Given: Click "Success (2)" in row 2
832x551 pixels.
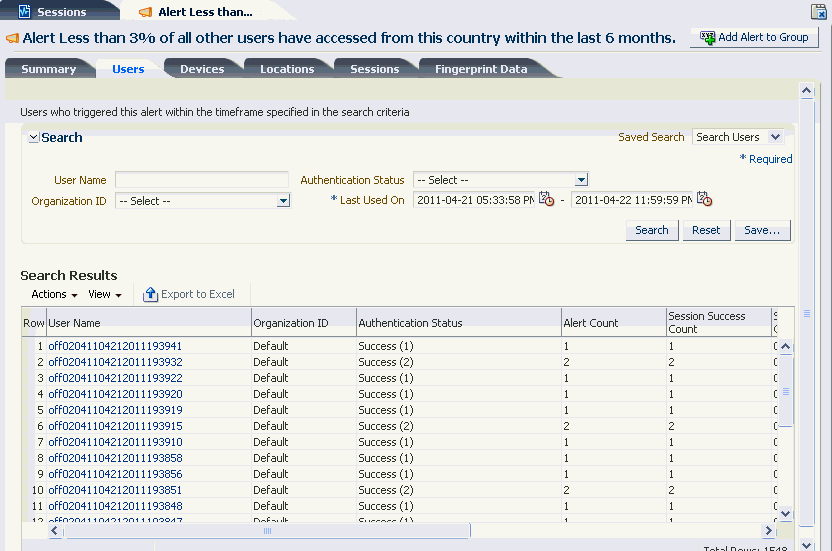Looking at the screenshot, I should [386, 362].
